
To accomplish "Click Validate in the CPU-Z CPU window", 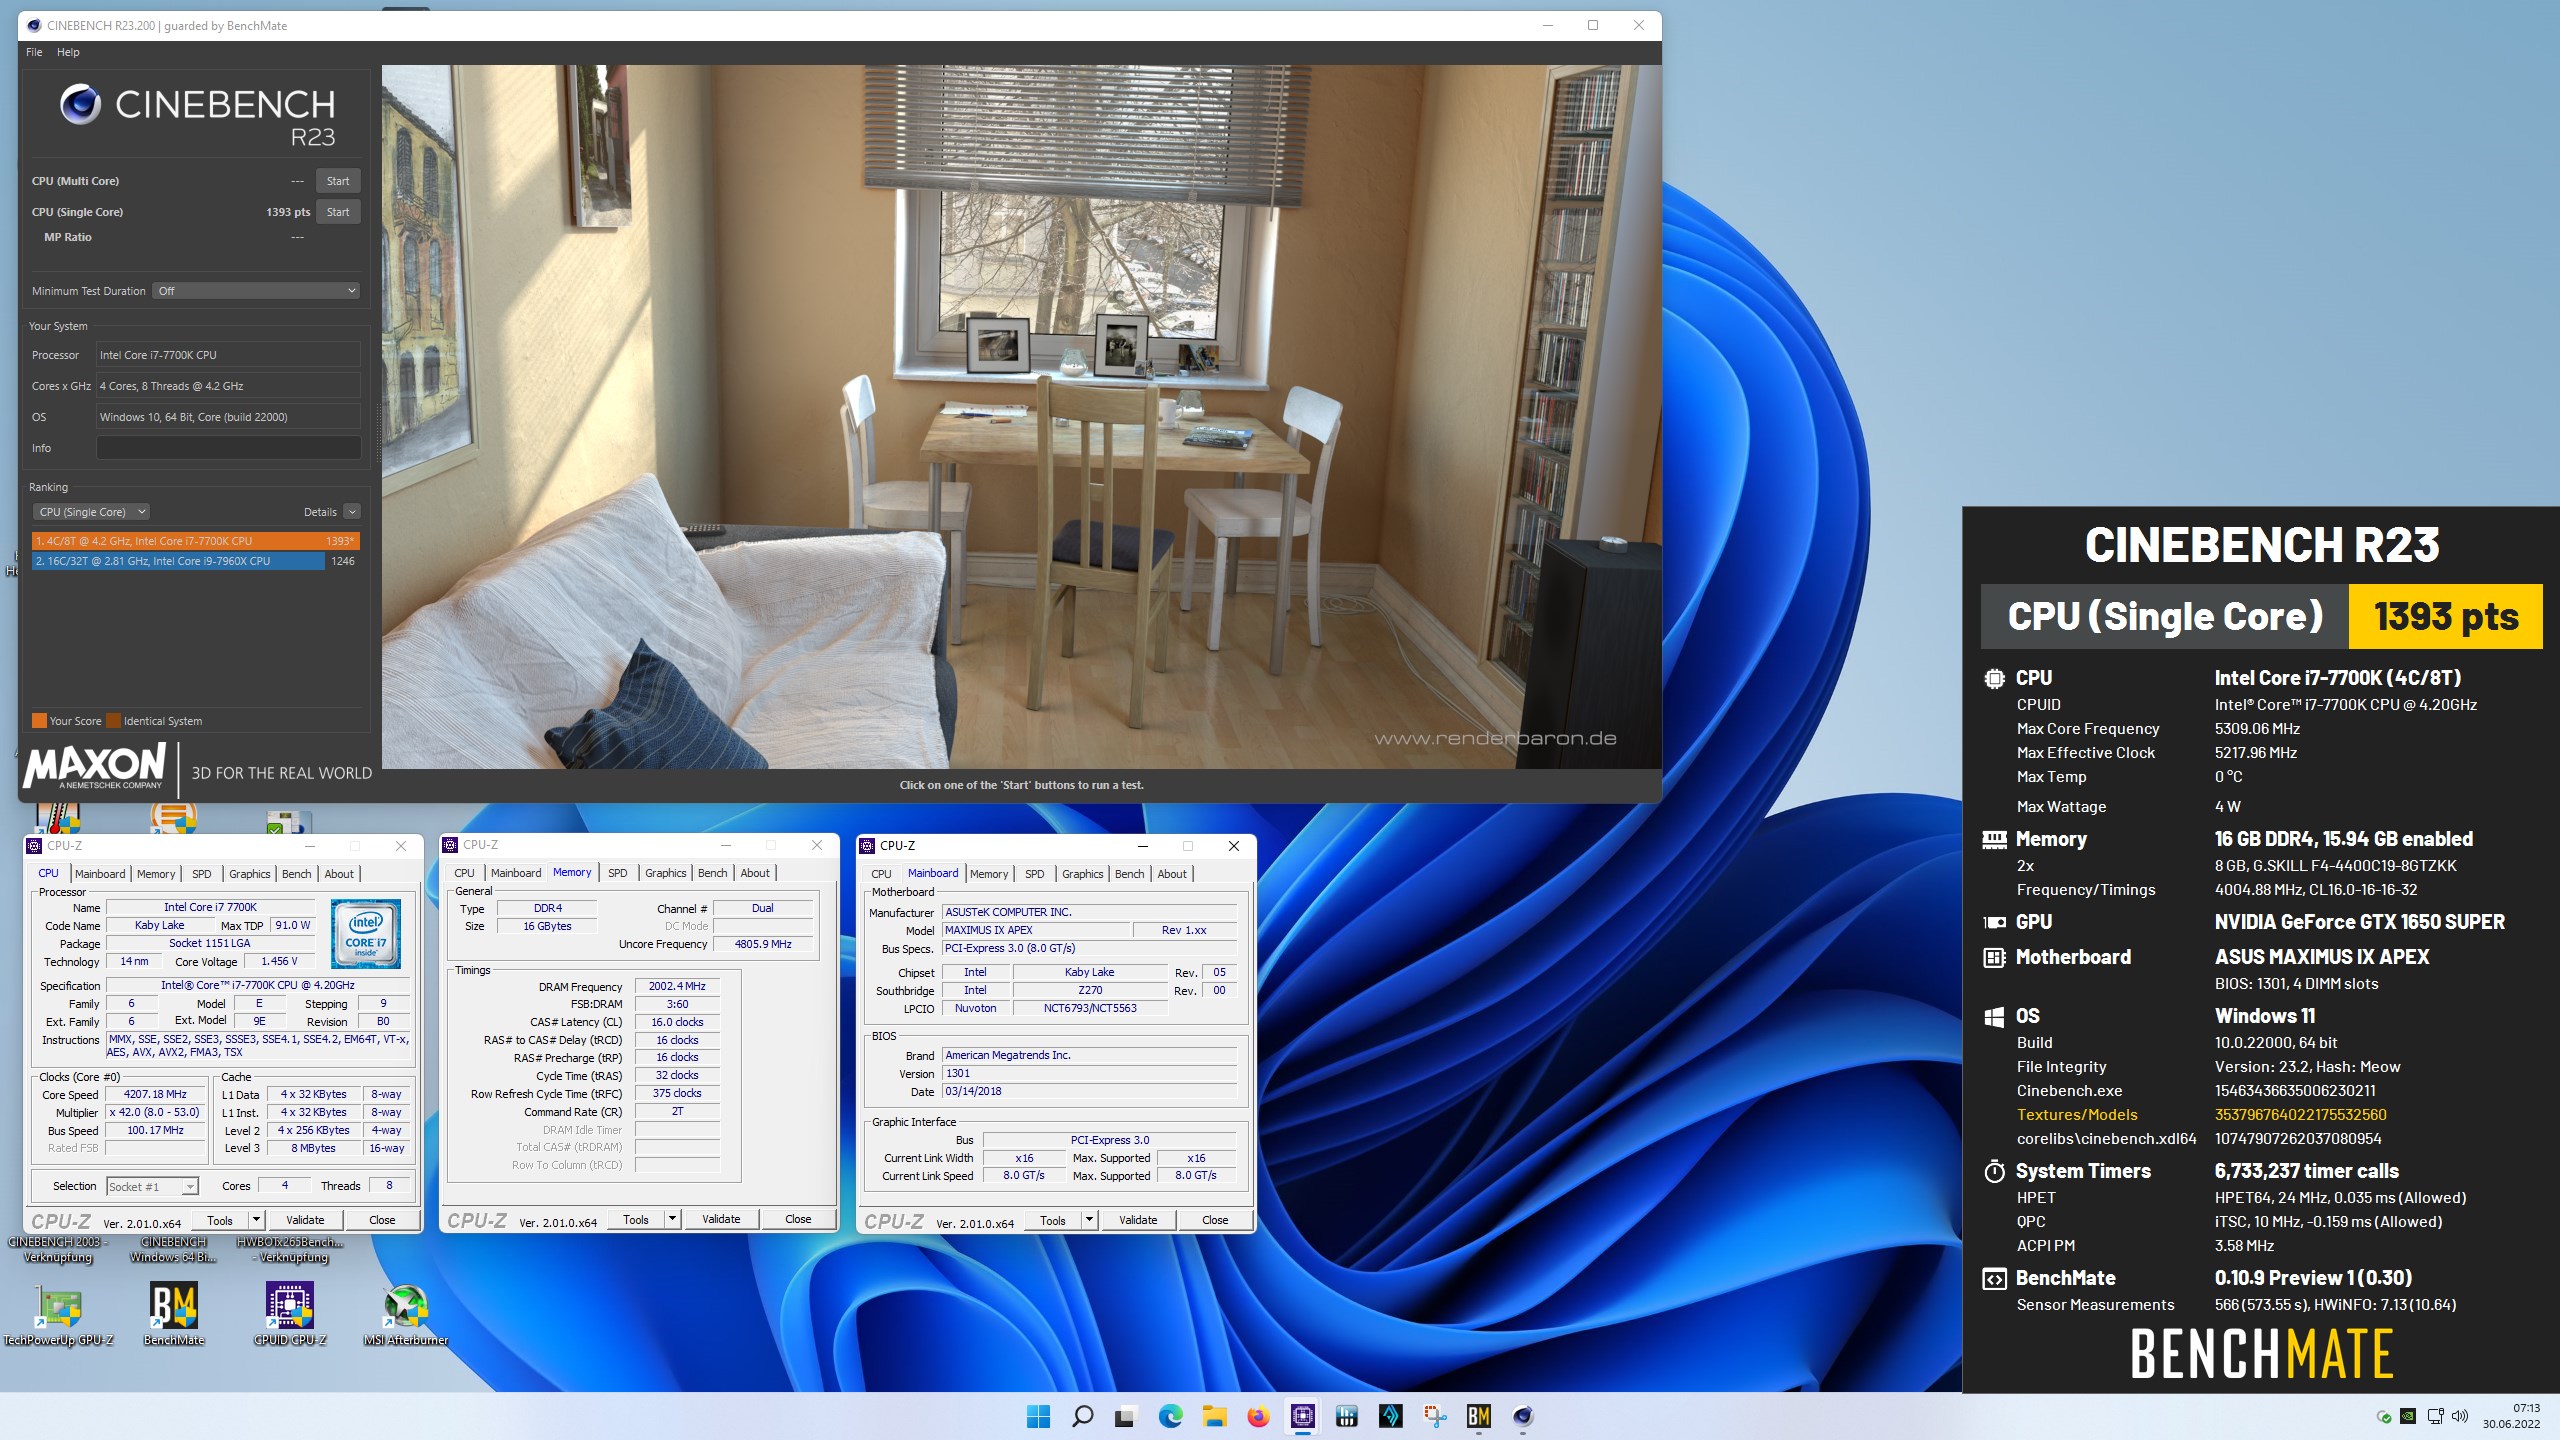I will [x=305, y=1220].
